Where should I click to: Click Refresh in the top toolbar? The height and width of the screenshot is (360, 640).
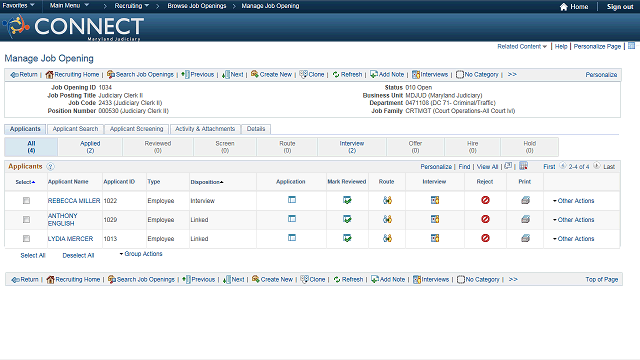(347, 75)
